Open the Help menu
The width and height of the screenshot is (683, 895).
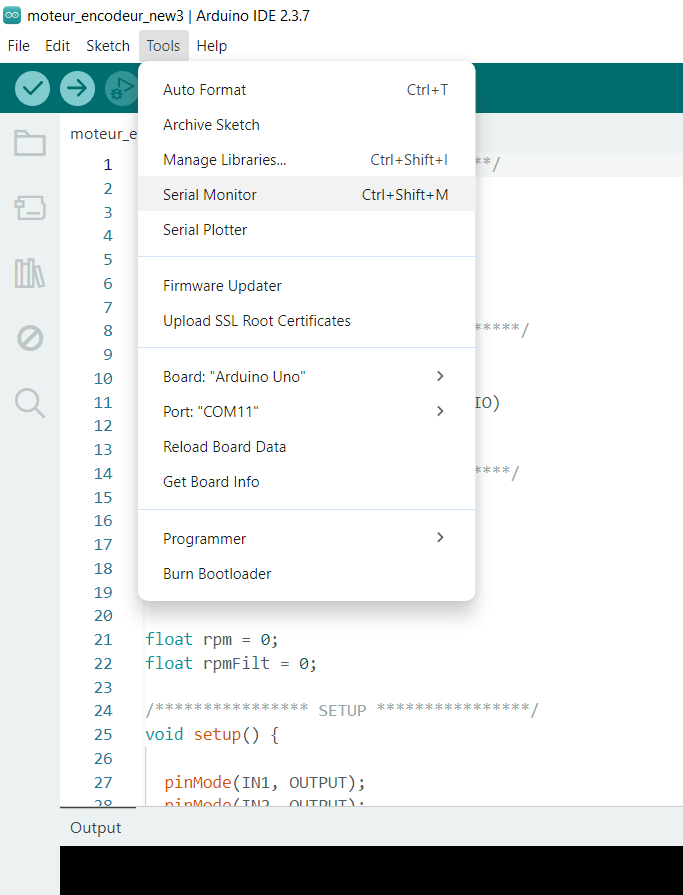click(x=212, y=46)
